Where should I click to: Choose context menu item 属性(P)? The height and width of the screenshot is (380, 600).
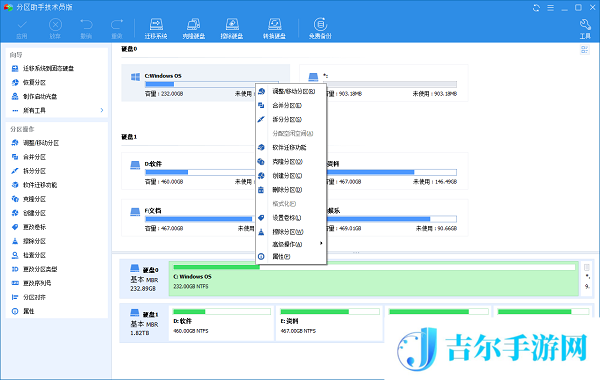click(291, 257)
